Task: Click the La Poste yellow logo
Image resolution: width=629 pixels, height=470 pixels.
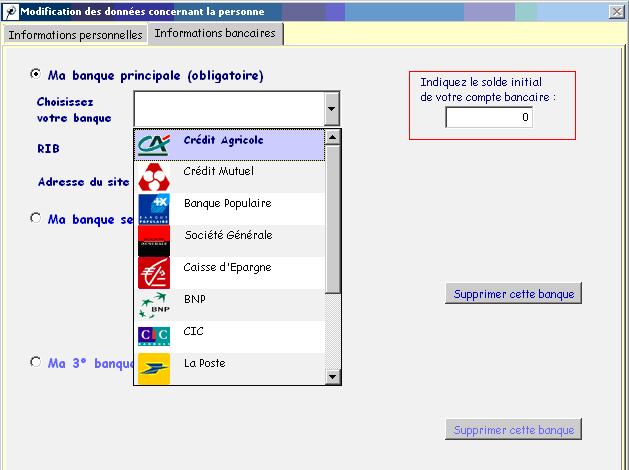Action: [x=154, y=369]
